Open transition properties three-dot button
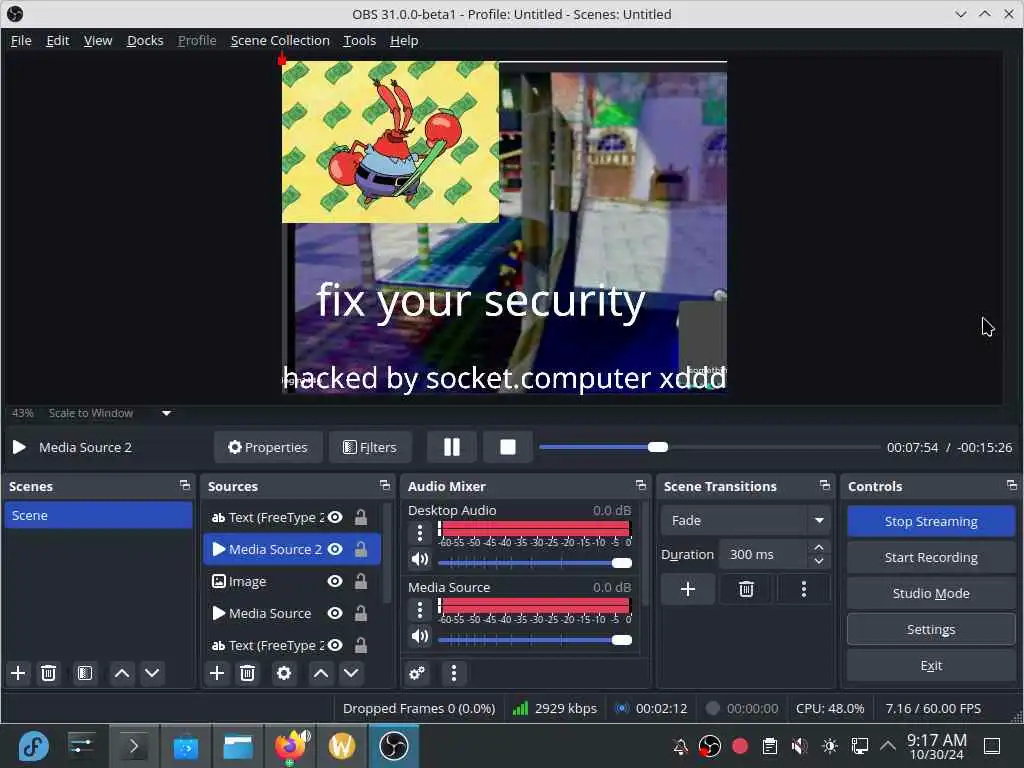Image resolution: width=1024 pixels, height=768 pixels. click(804, 589)
